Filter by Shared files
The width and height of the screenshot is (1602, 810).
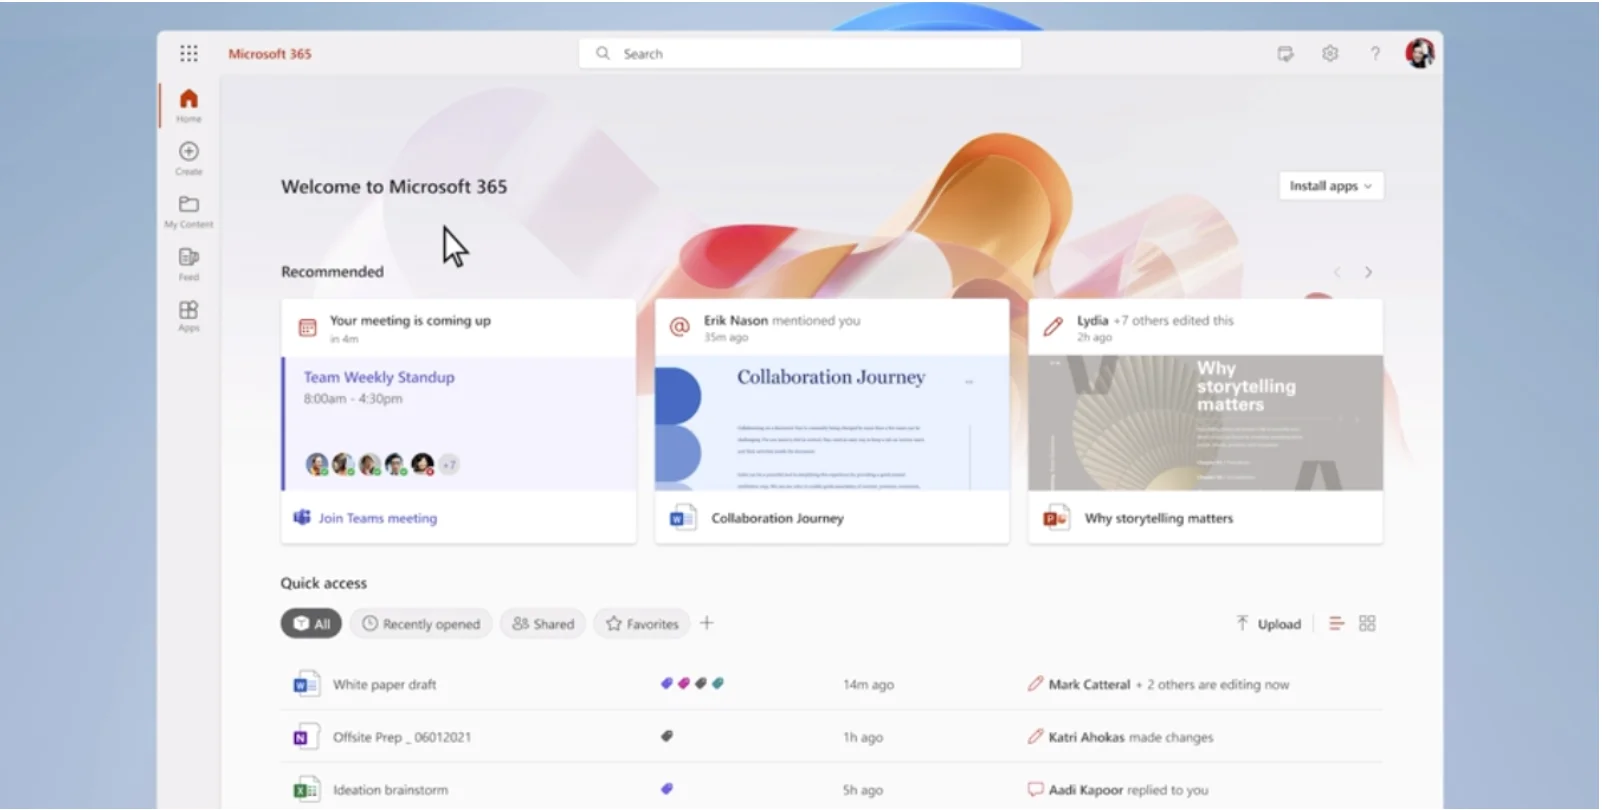pos(543,624)
